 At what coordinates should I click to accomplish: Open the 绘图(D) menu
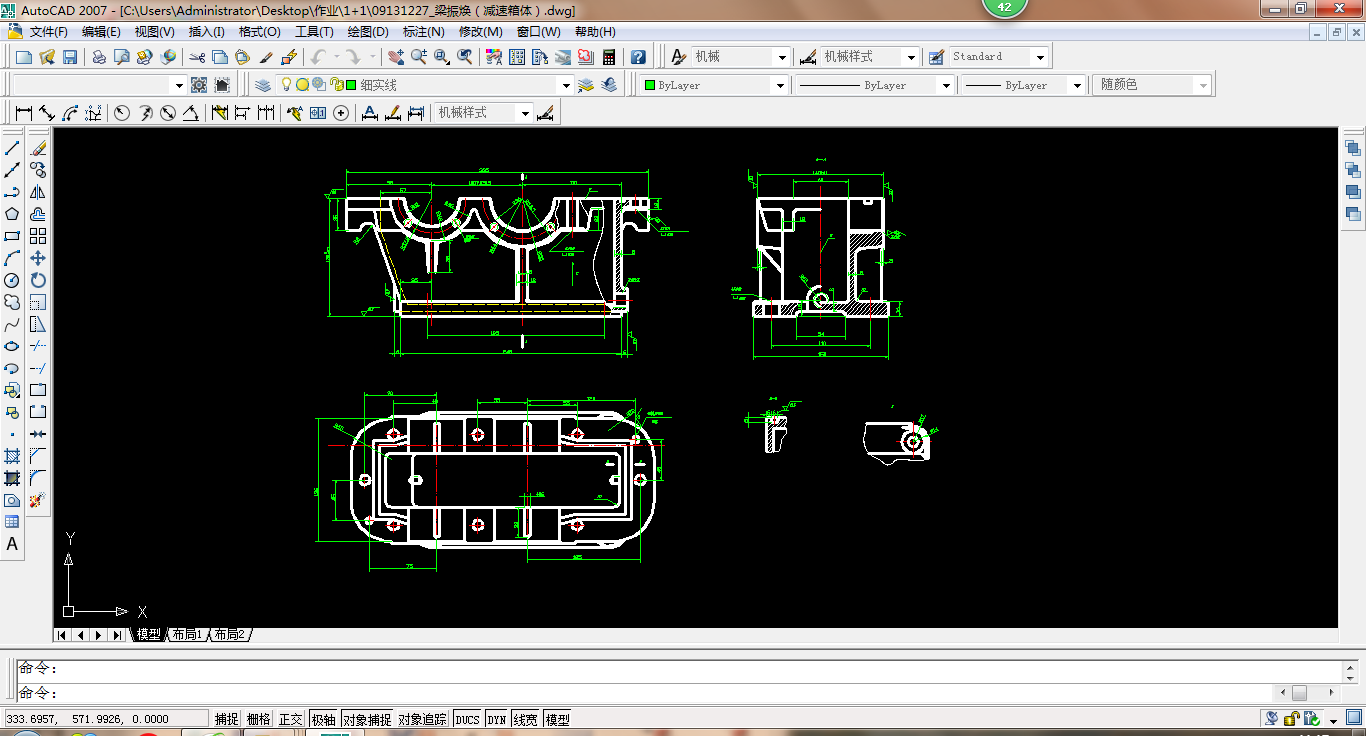pos(367,32)
